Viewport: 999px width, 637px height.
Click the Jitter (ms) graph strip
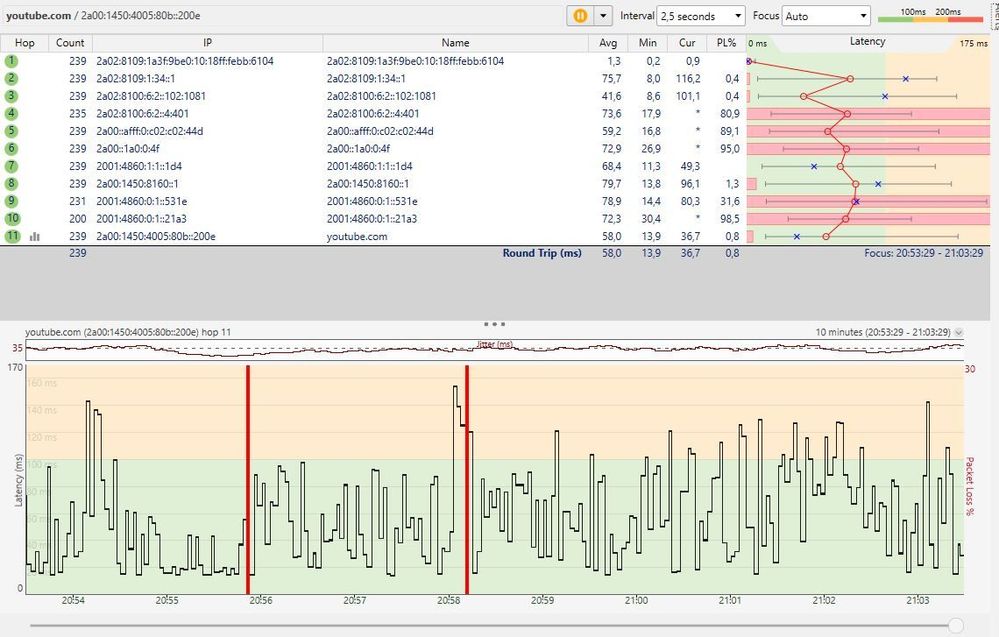[494, 349]
